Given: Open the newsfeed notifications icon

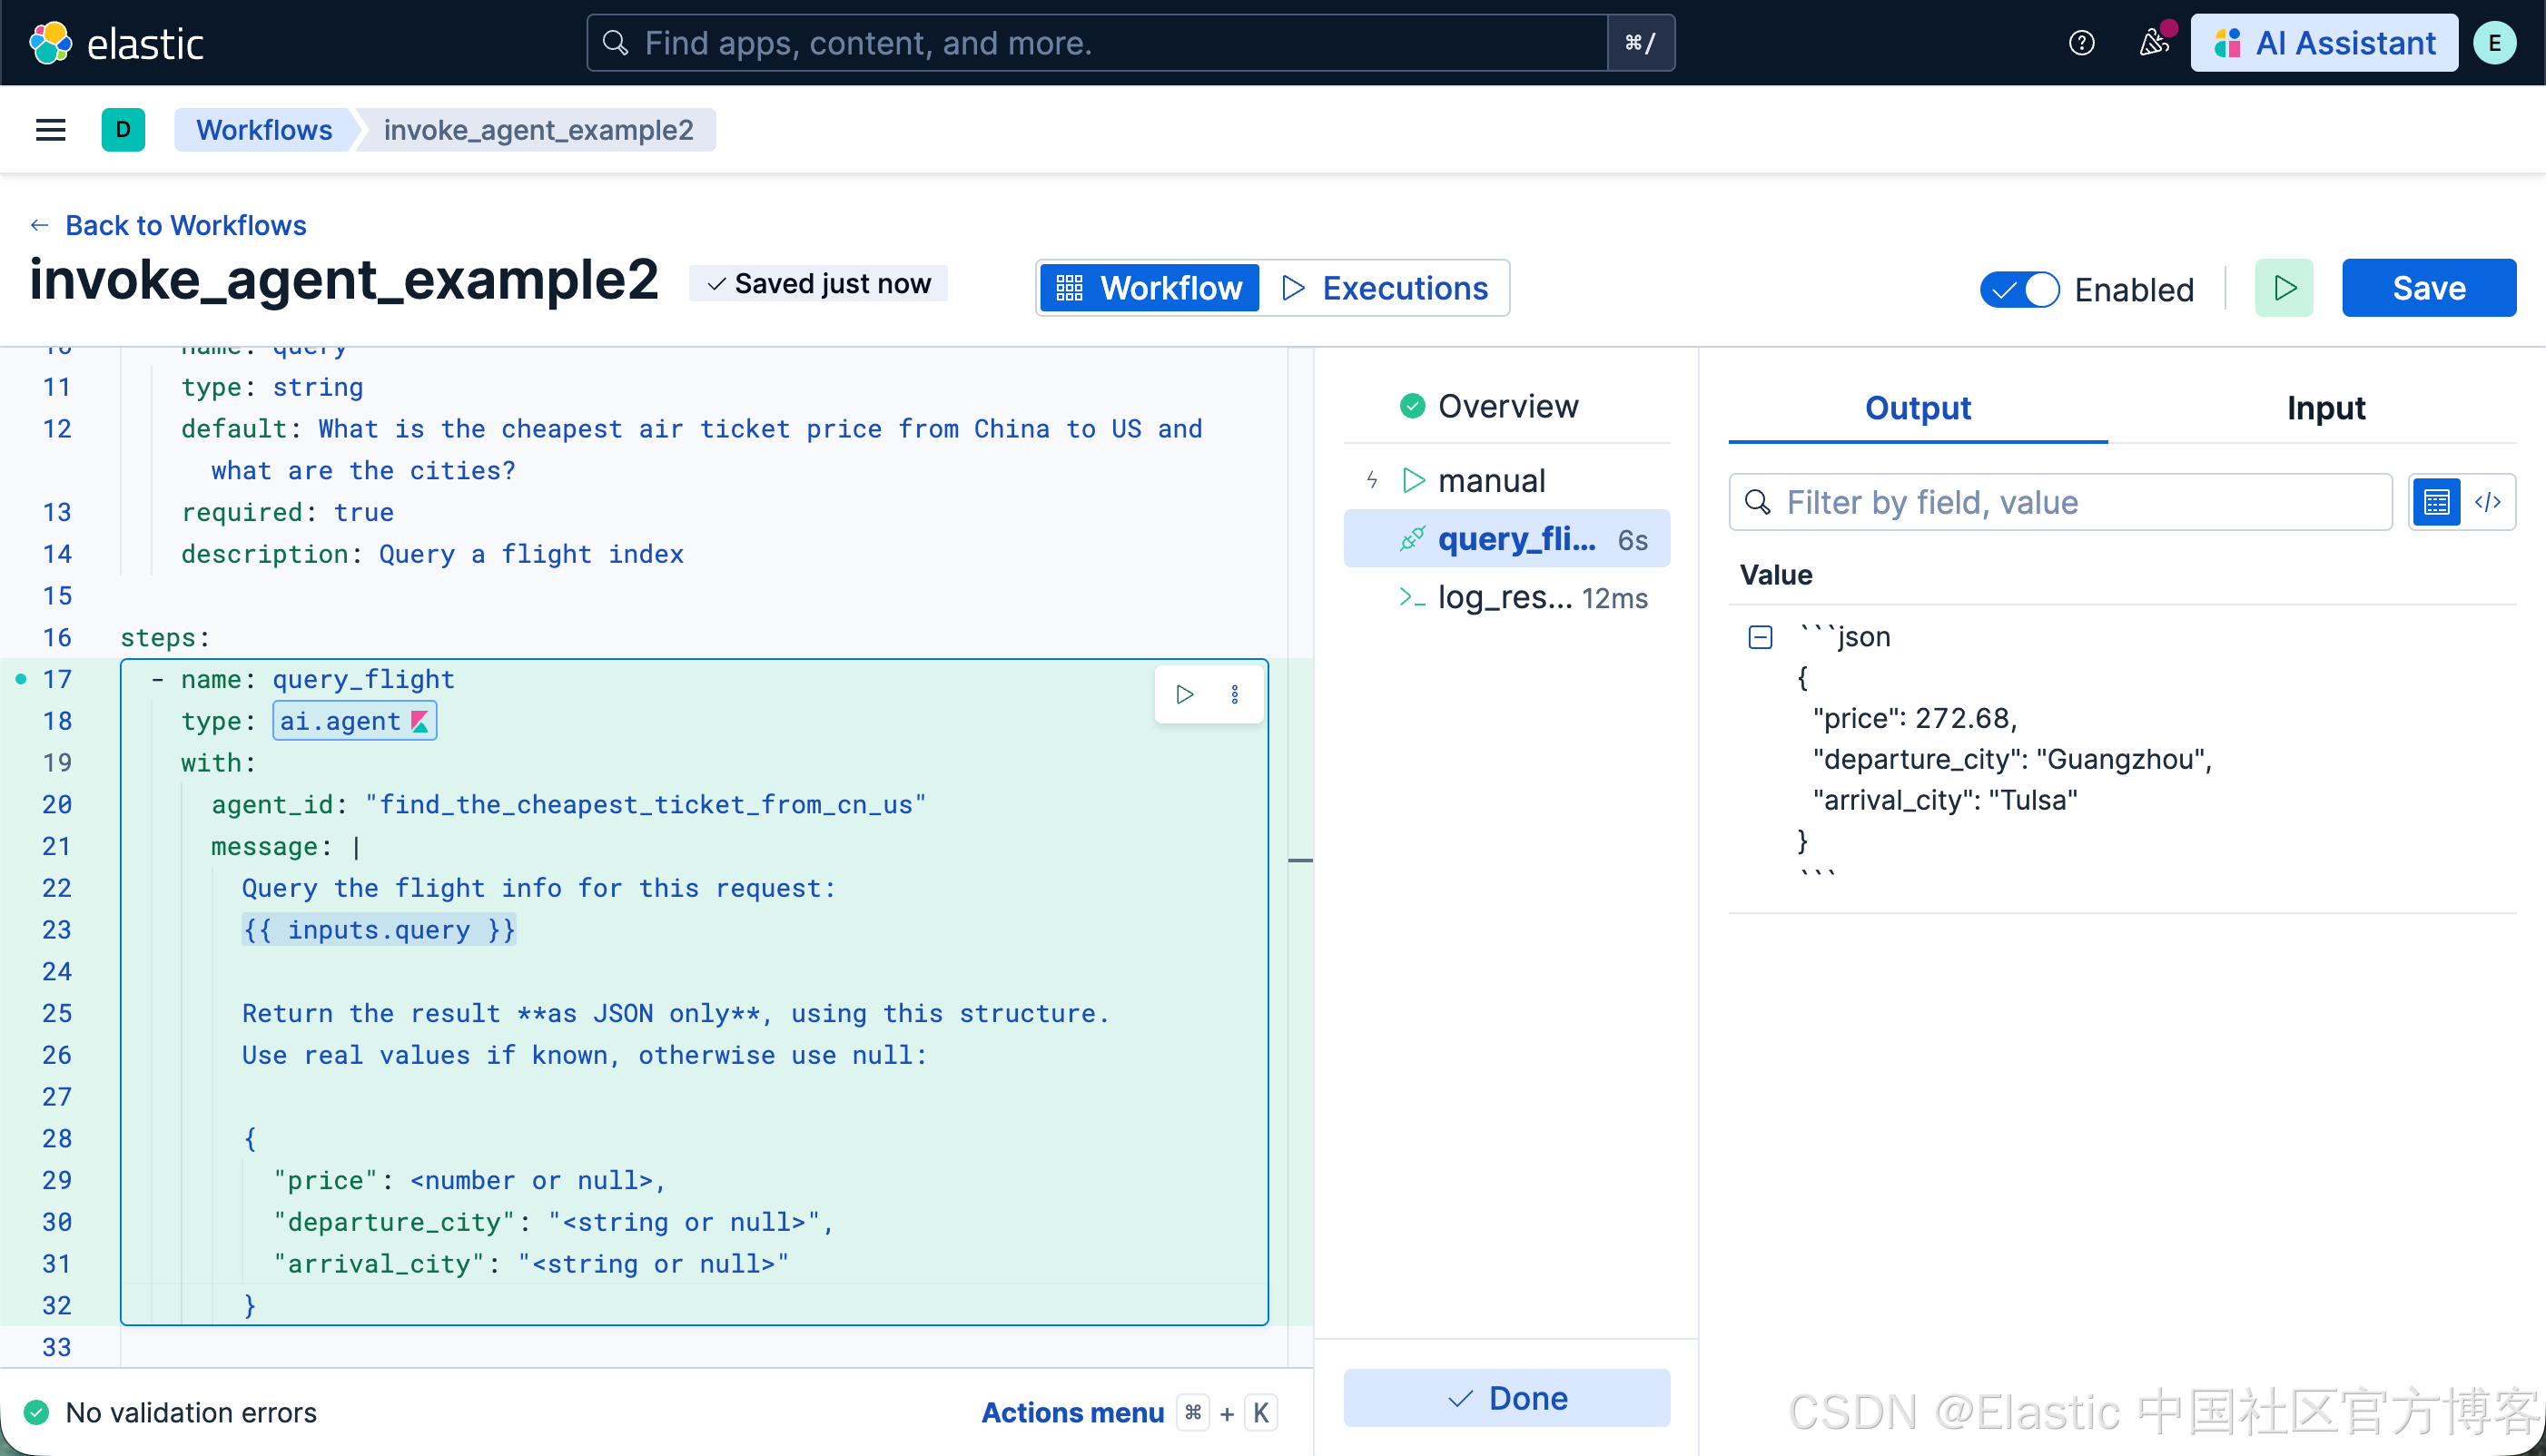Looking at the screenshot, I should [2154, 43].
